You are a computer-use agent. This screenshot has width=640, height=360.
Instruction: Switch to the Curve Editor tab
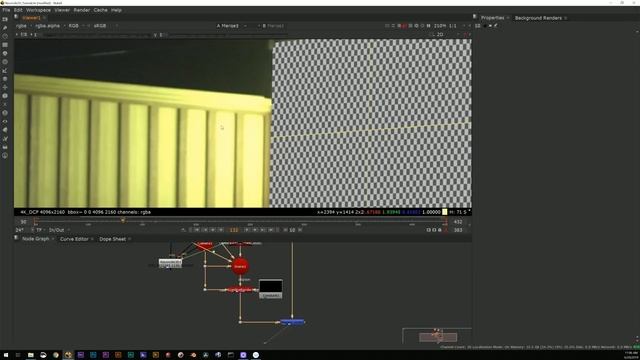coord(74,239)
